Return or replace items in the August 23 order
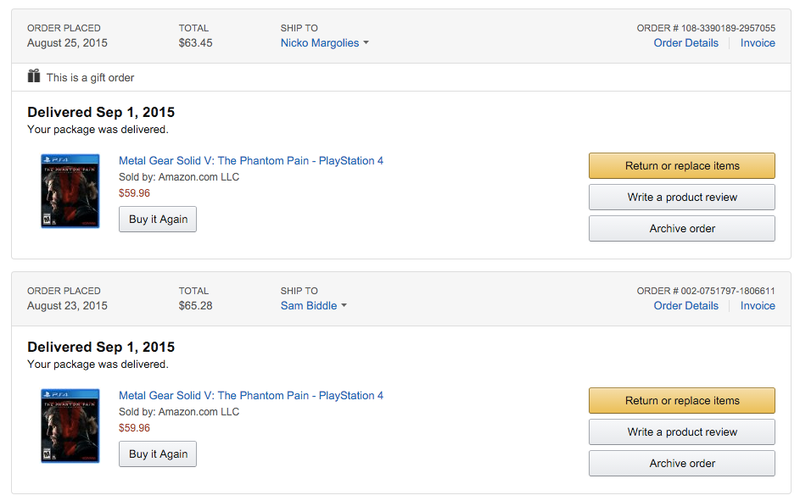The width and height of the screenshot is (800, 501). pos(682,400)
